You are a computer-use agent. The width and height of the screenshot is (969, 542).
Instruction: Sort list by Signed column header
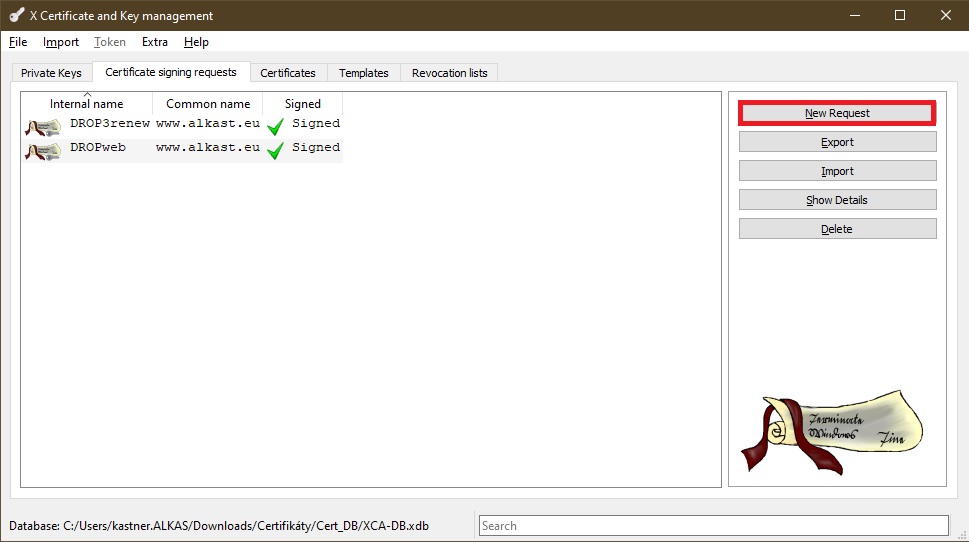tap(302, 104)
